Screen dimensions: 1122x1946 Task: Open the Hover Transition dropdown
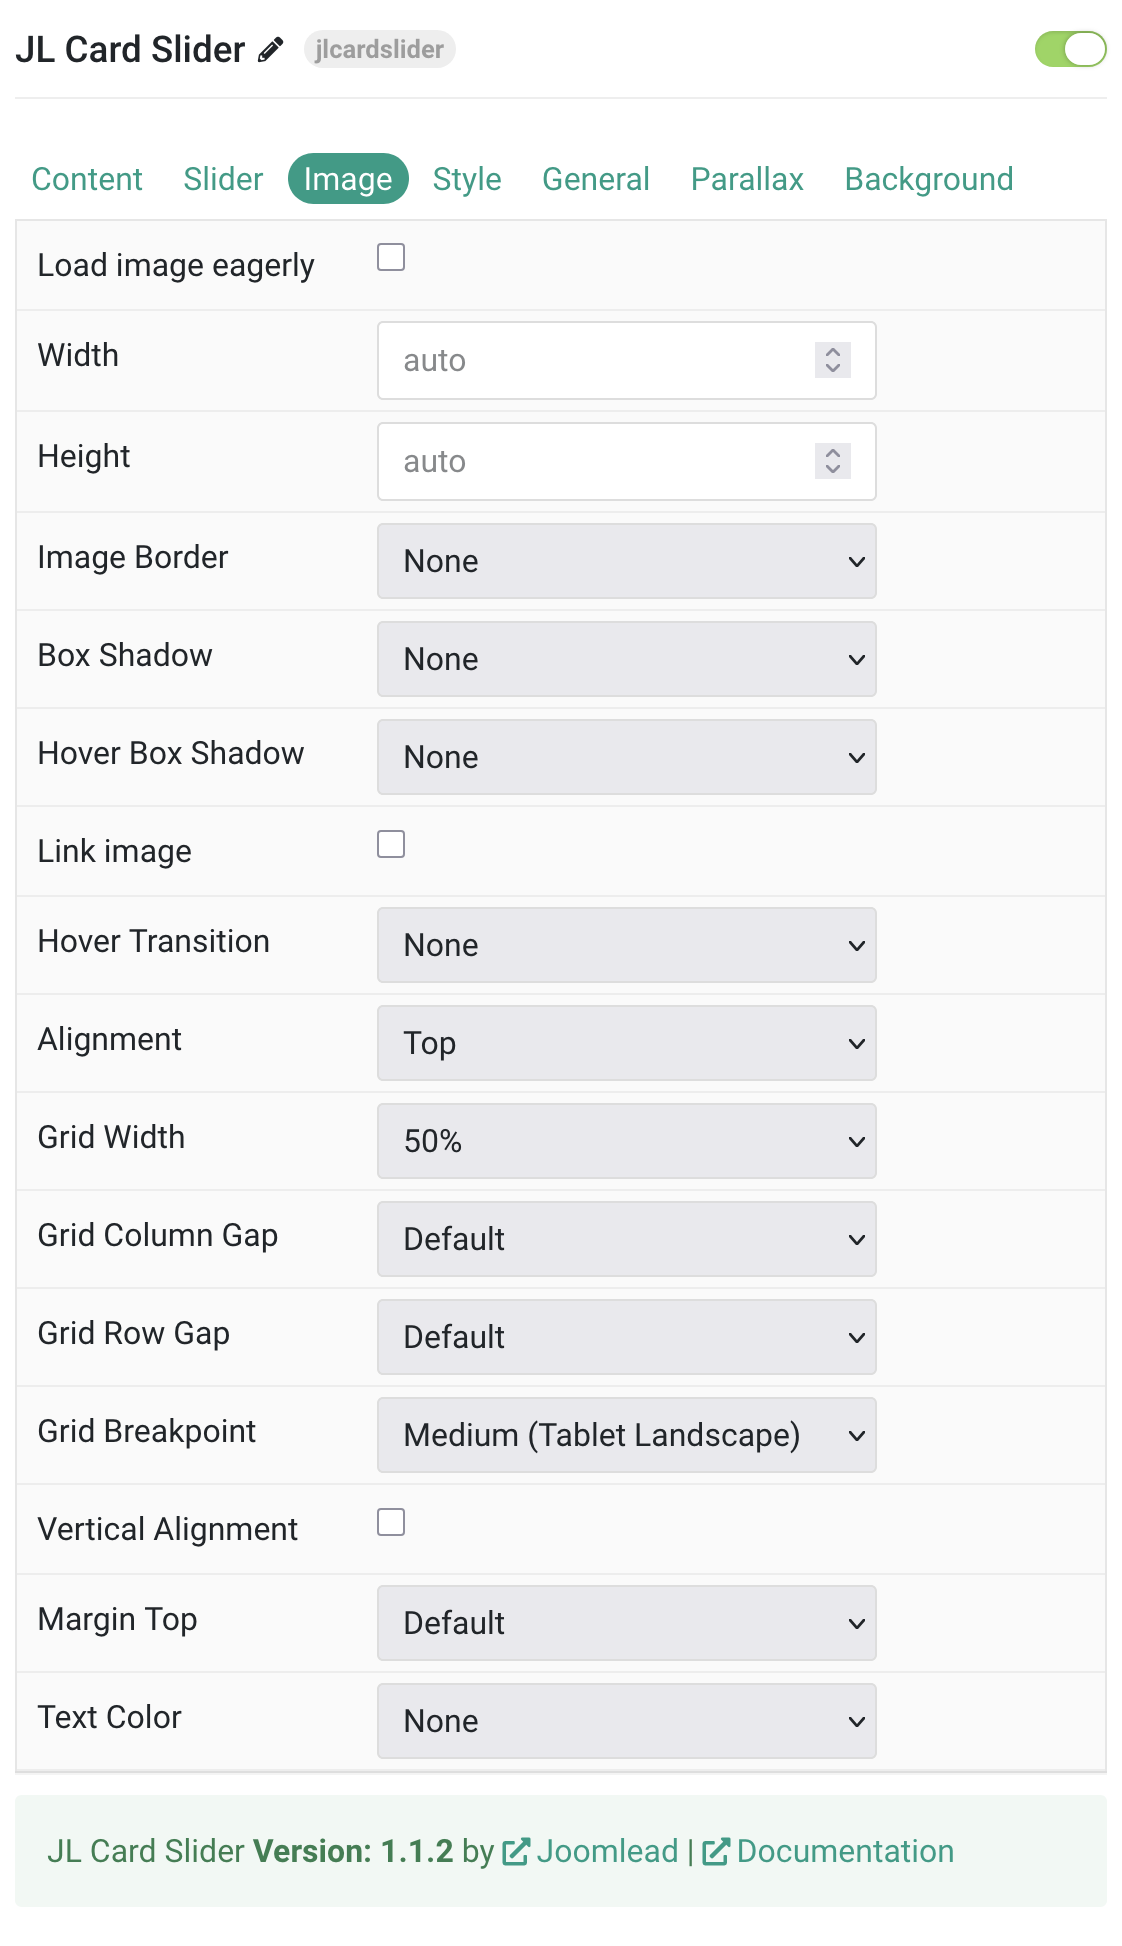tap(627, 945)
